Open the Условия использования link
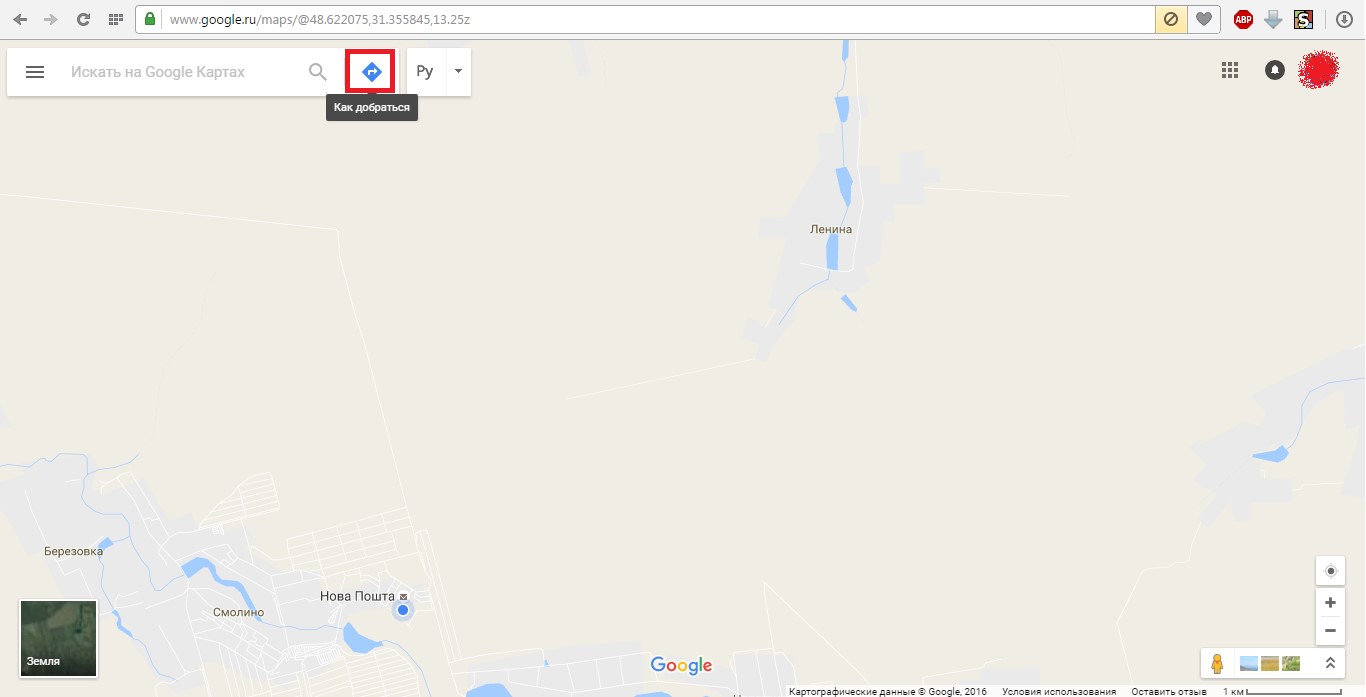1366x697 pixels. click(x=1059, y=691)
